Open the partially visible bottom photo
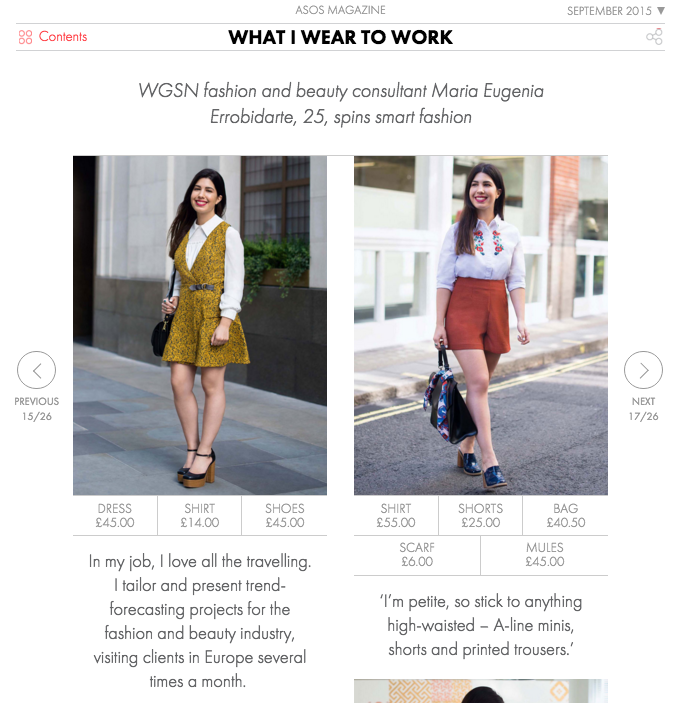 (481, 691)
